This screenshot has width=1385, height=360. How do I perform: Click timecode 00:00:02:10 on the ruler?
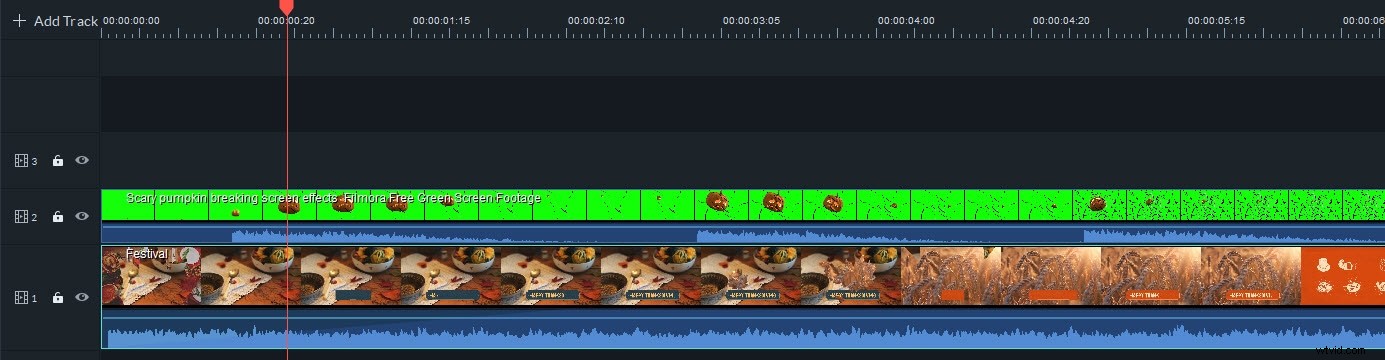pos(596,20)
